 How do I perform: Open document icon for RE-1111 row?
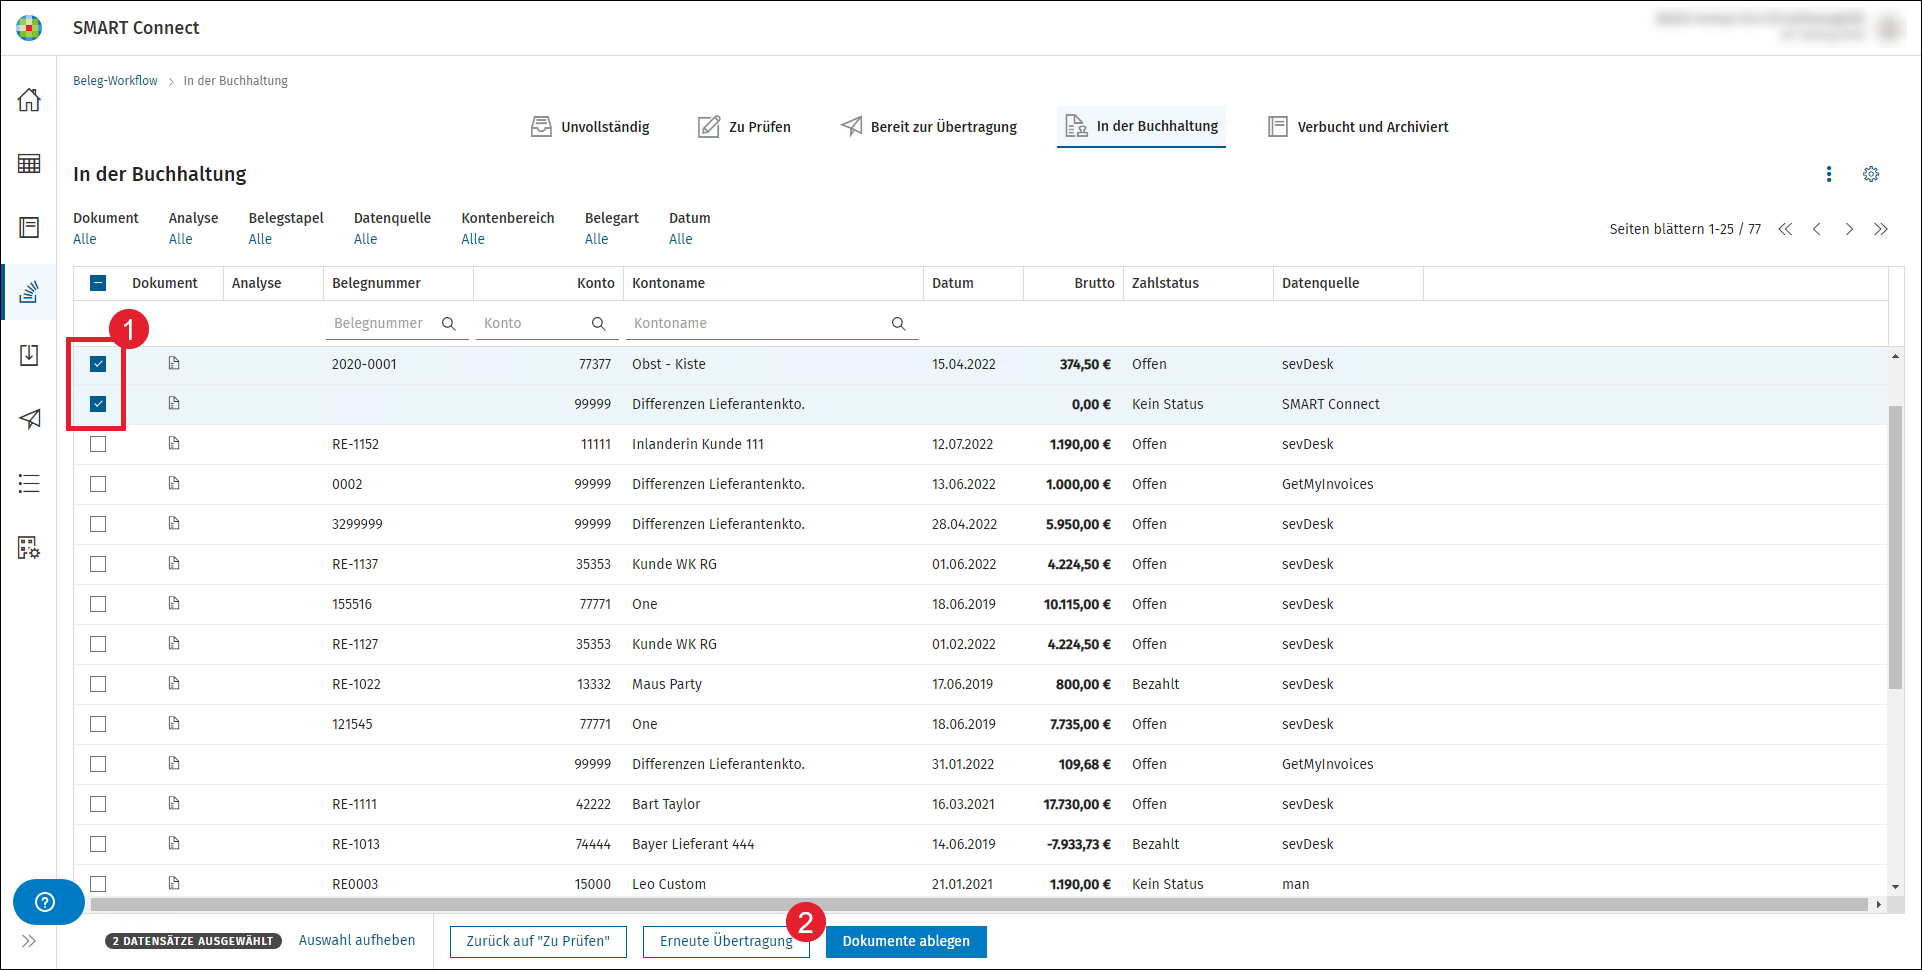coord(174,803)
